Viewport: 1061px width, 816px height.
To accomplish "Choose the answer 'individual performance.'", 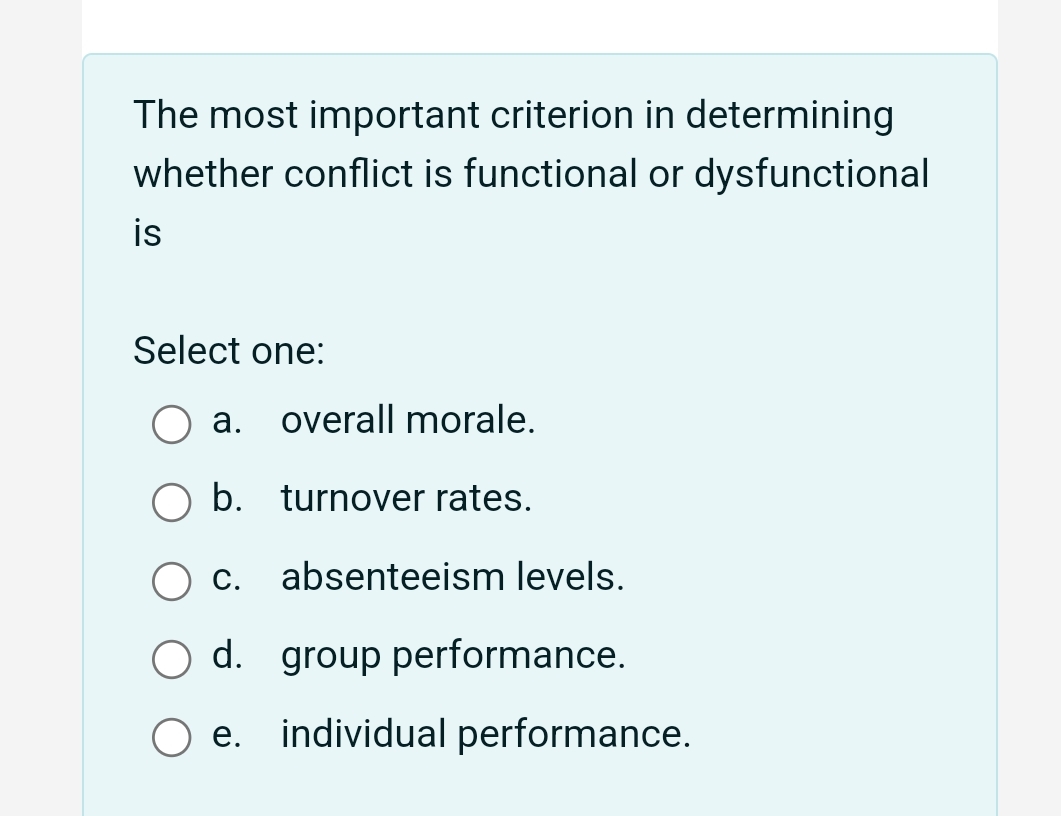I will tap(486, 735).
